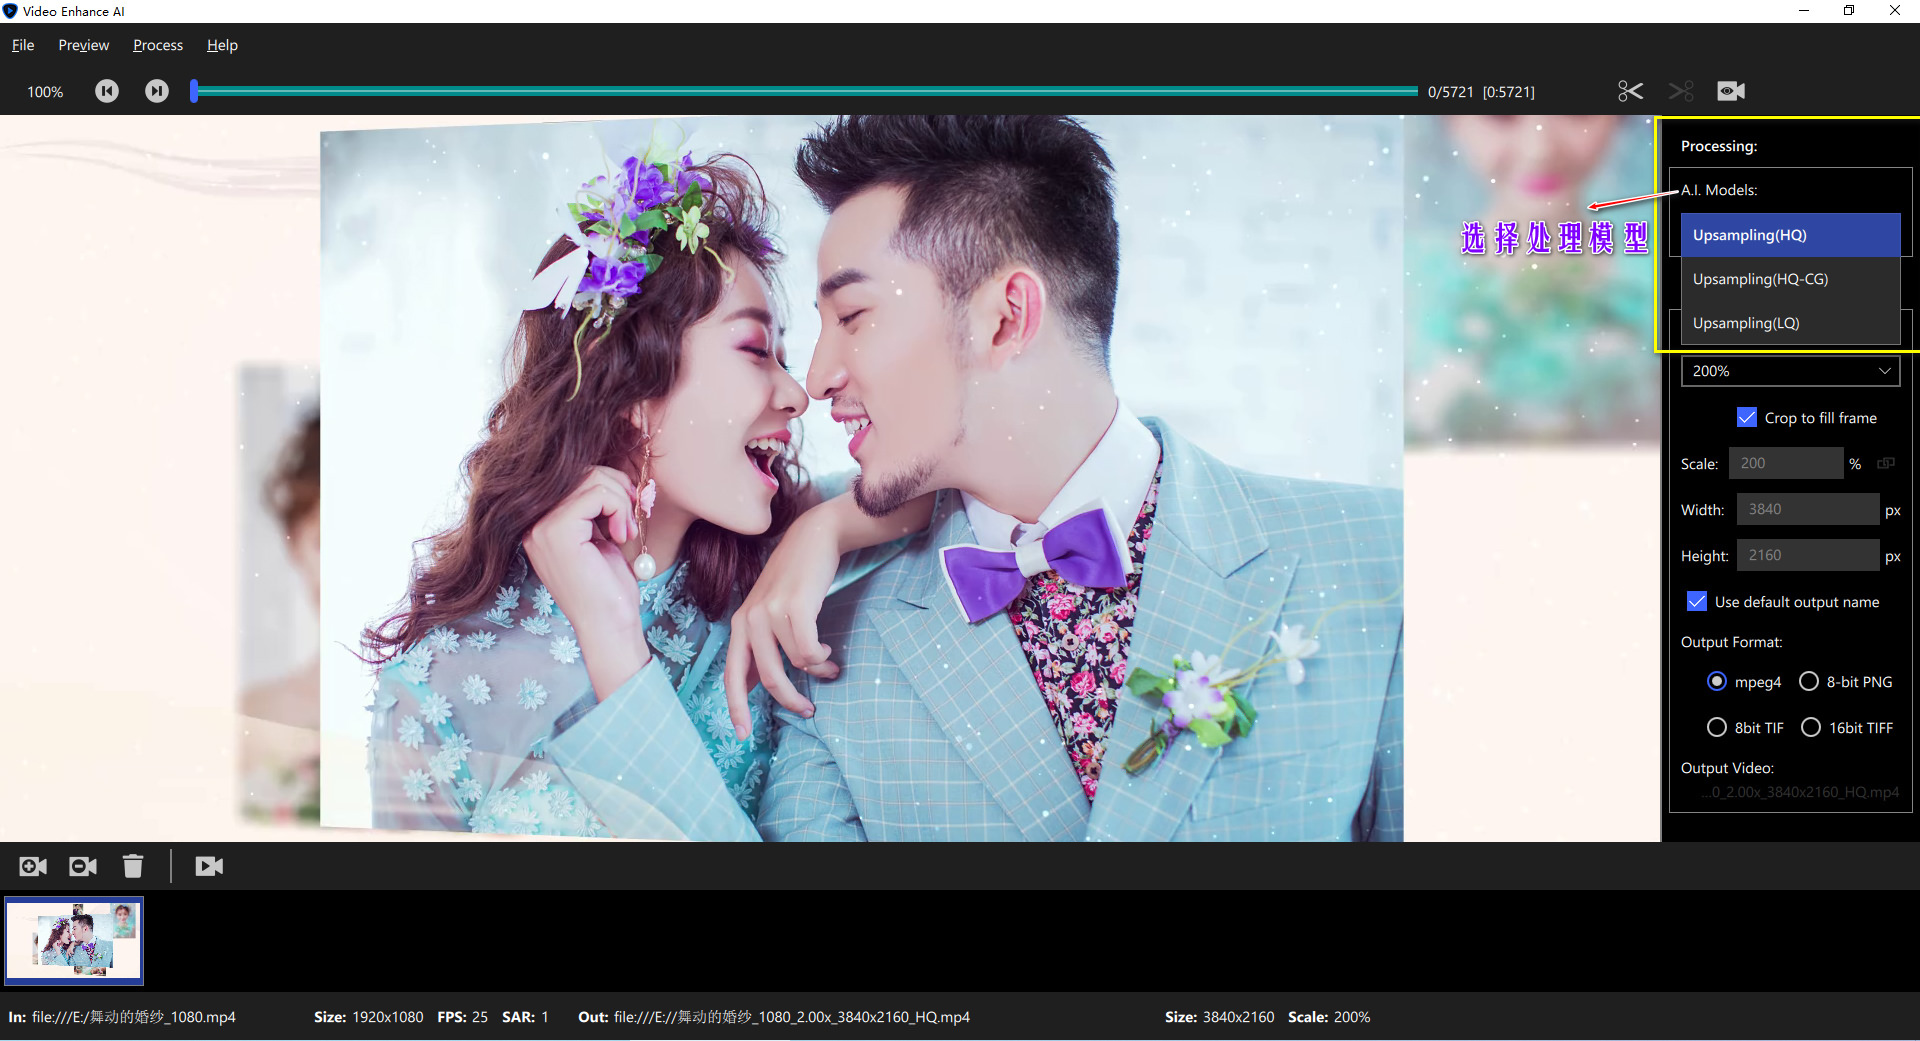1920x1041 pixels.
Task: Select 8-bit PNG output format
Action: (1809, 681)
